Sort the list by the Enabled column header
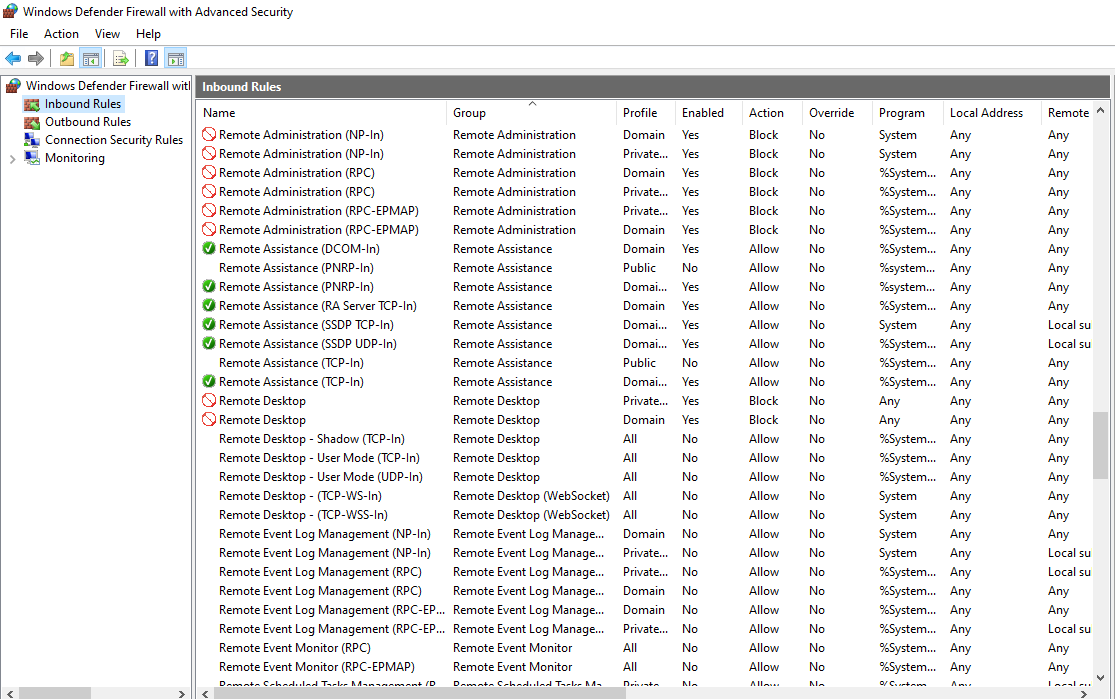Screen dimensions: 1115x699 [702, 113]
